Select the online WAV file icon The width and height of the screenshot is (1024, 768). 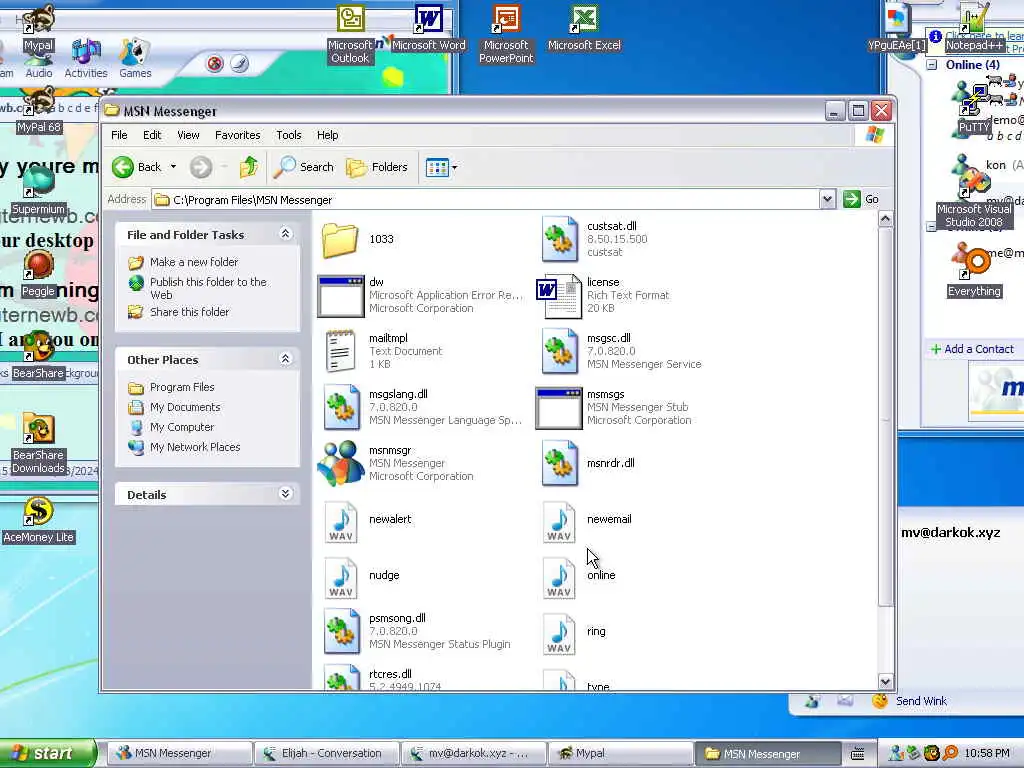click(x=559, y=577)
